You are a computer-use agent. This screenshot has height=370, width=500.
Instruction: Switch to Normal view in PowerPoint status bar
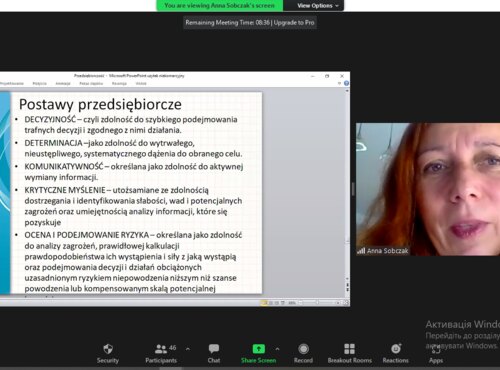264,303
